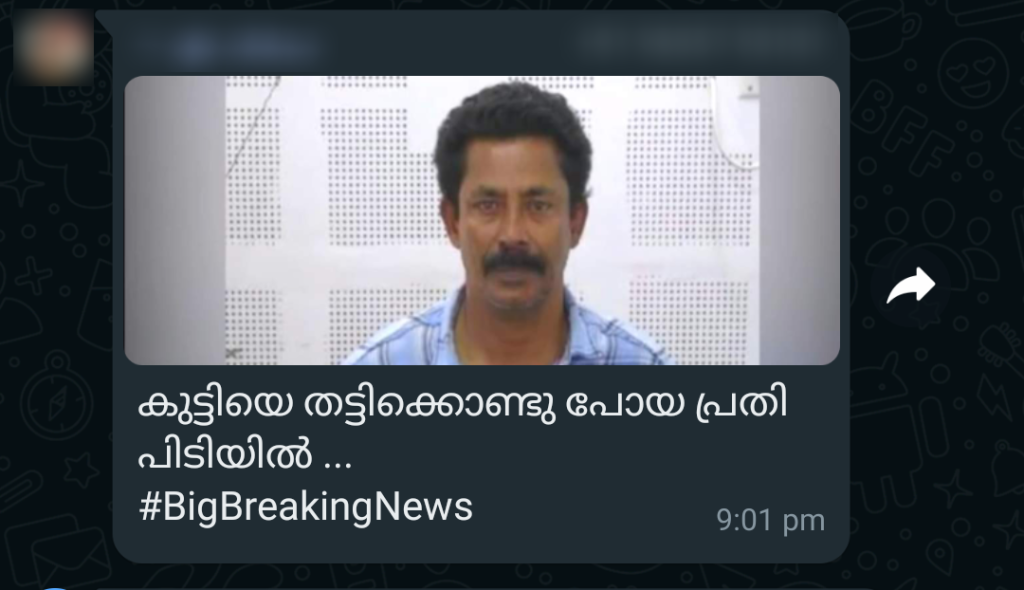The width and height of the screenshot is (1024, 590).
Task: Select the 9:01 pm timestamp
Action: point(770,521)
